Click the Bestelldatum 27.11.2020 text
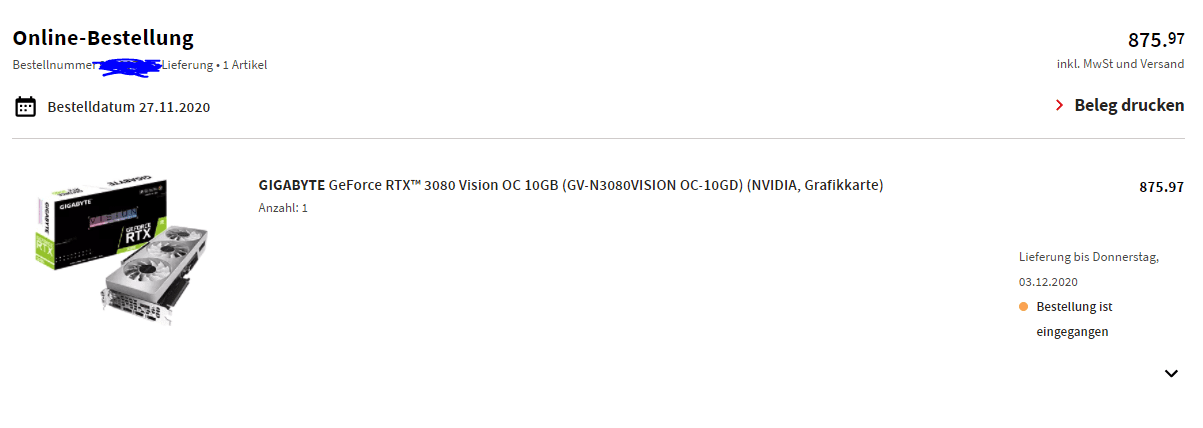The width and height of the screenshot is (1203, 428). click(129, 107)
